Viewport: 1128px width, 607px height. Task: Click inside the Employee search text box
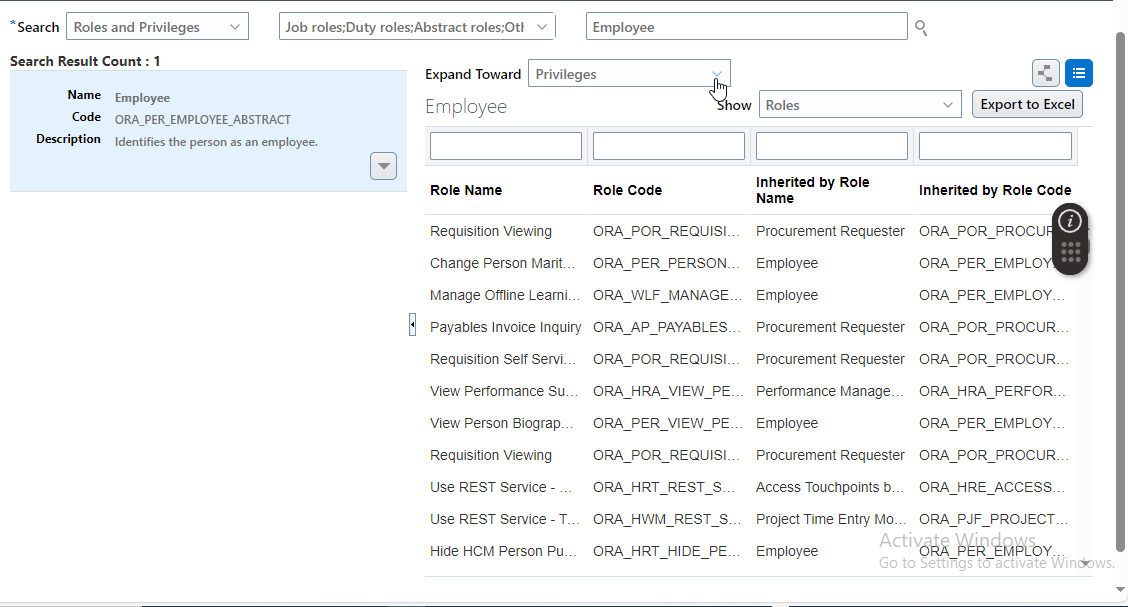pos(746,26)
